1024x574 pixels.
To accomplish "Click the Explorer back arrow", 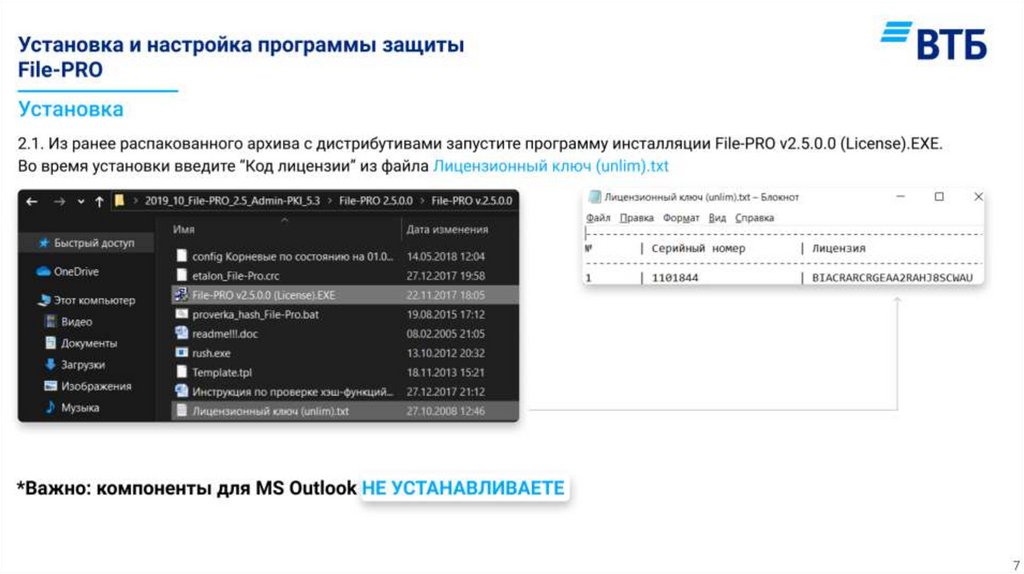I will (x=31, y=201).
